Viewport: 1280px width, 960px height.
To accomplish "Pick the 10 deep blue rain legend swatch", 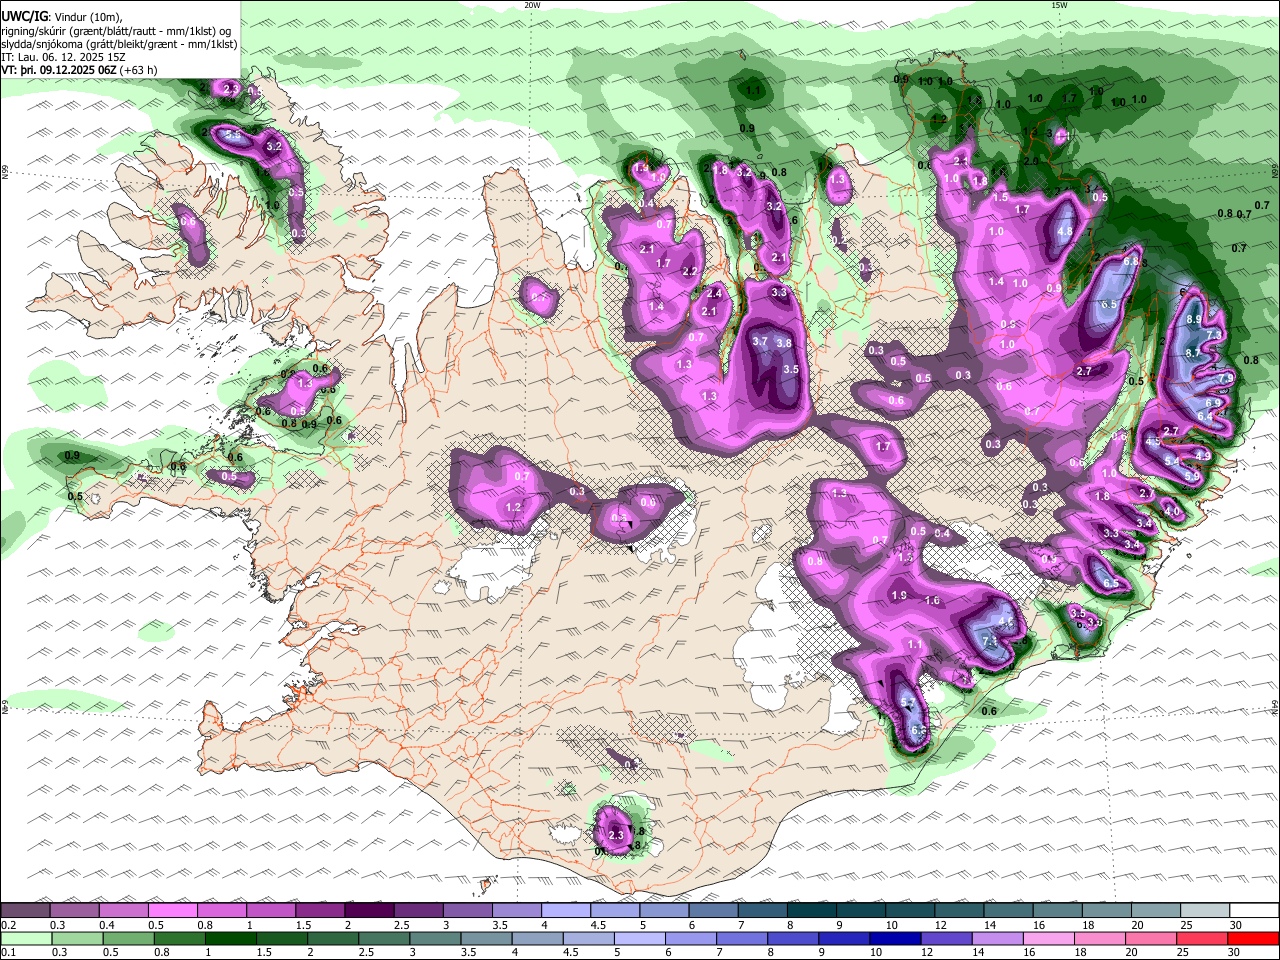I will [893, 939].
